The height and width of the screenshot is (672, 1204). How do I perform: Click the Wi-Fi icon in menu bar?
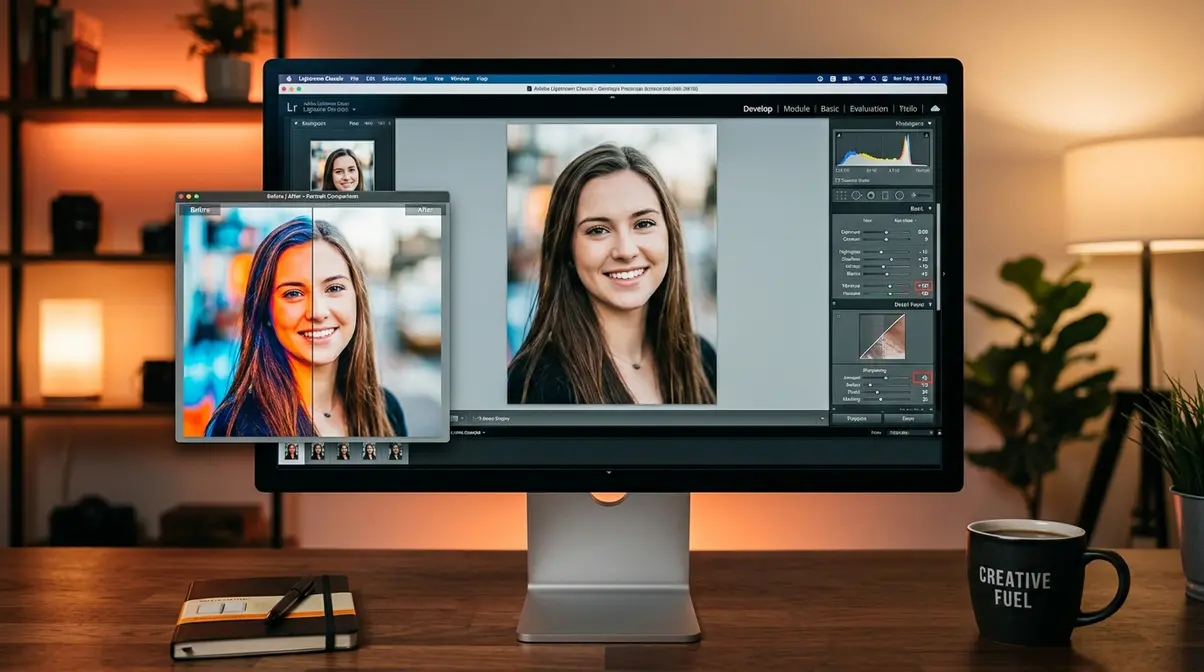(862, 79)
